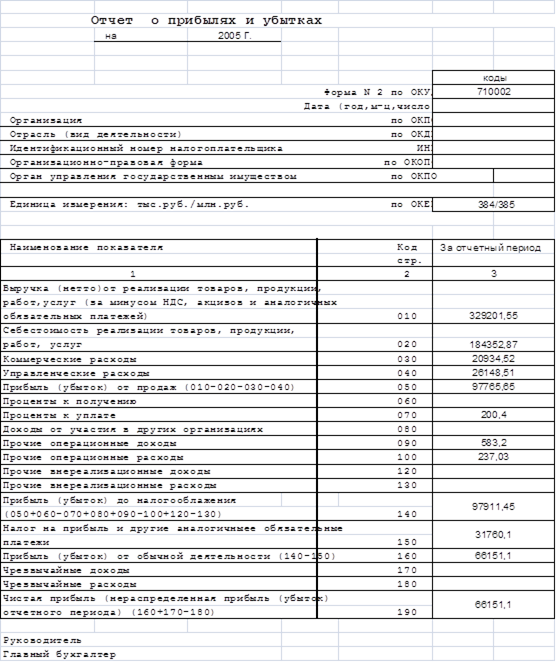The width and height of the screenshot is (556, 662).
Task: Click other operating expenses value 237,03
Action: [494, 456]
